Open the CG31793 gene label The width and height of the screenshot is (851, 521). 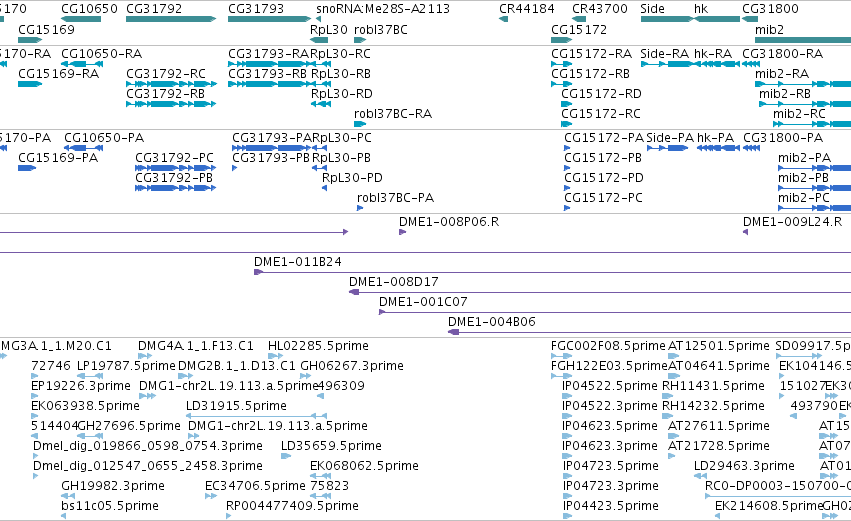(256, 9)
